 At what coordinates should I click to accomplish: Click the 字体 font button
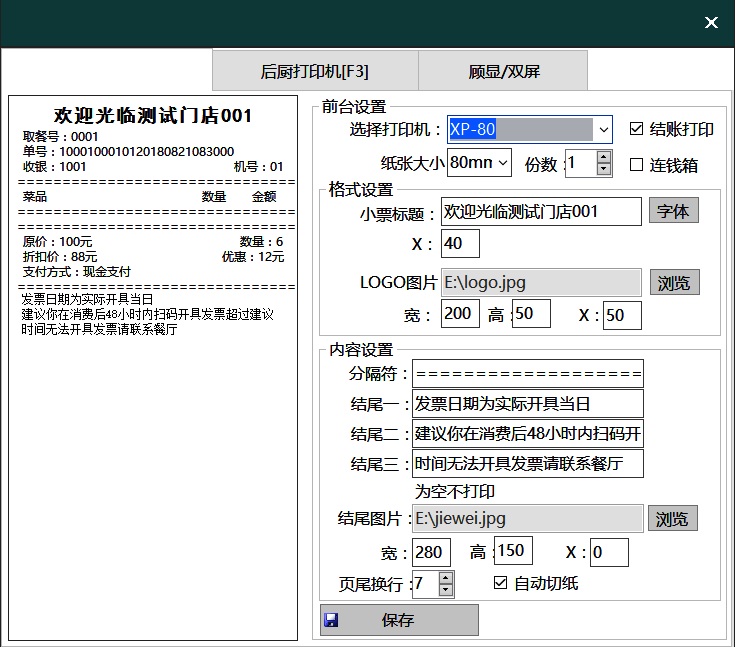673,211
